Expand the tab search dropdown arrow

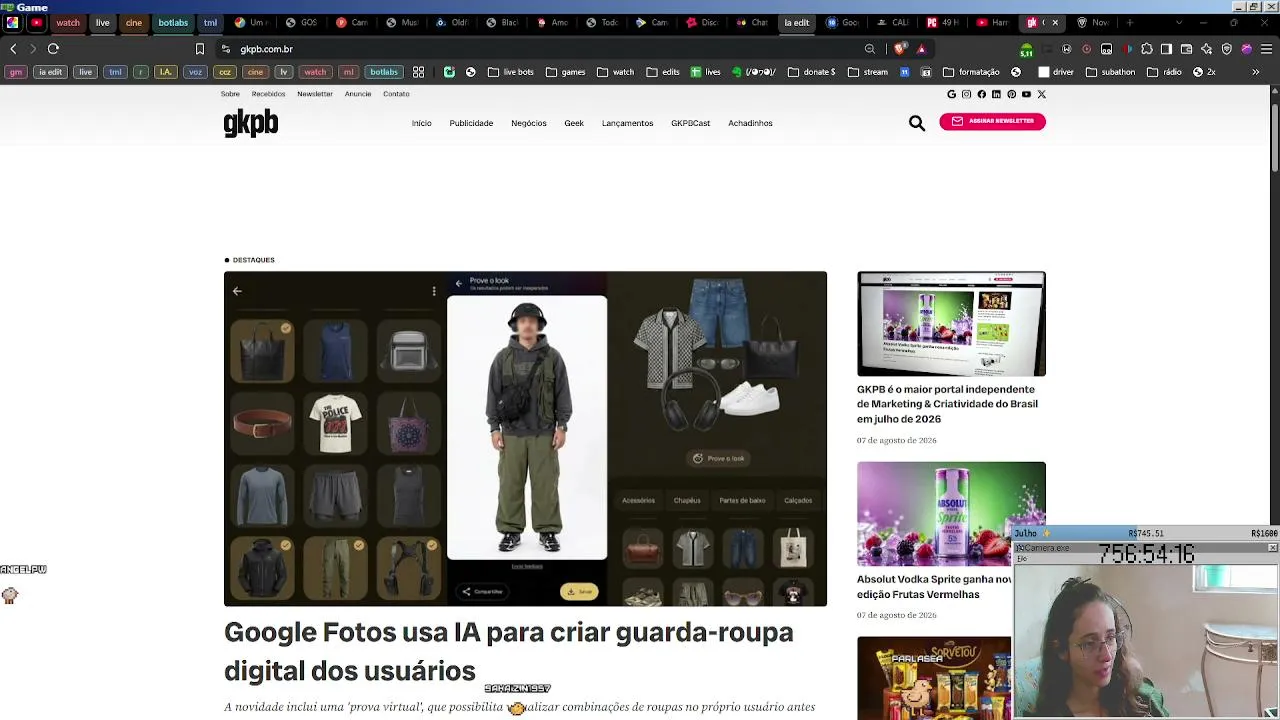coord(1179,22)
